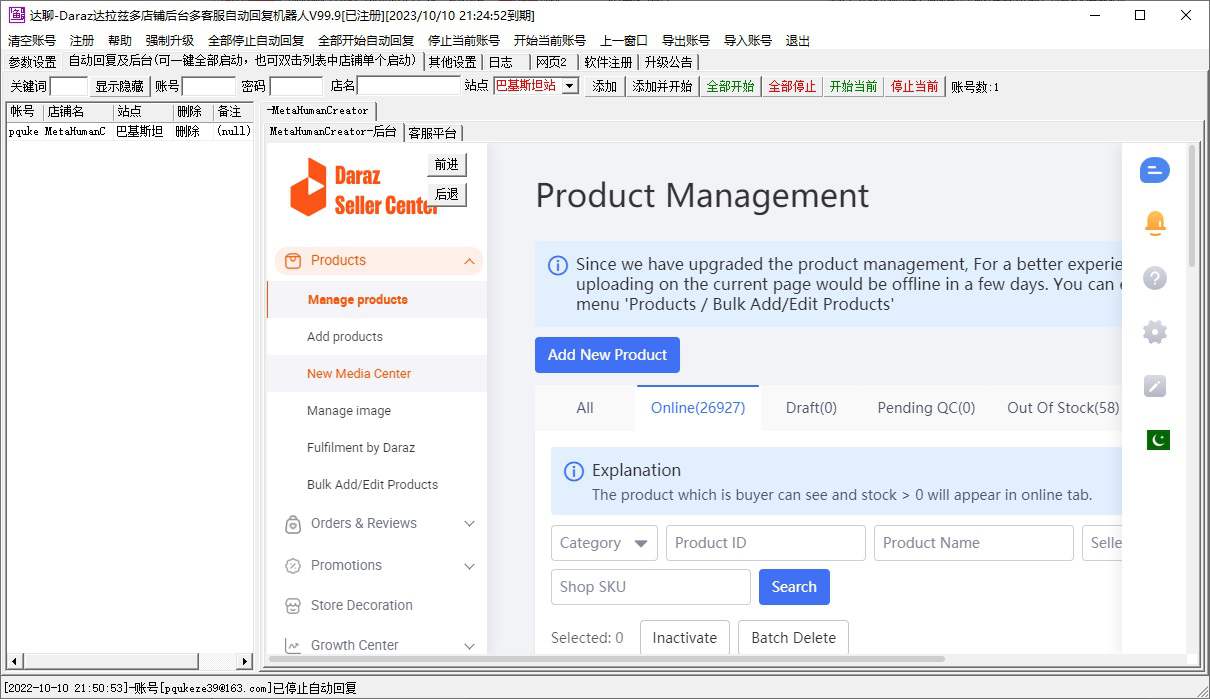The image size is (1210, 699).
Task: Click the Add New Product button
Action: 607,355
